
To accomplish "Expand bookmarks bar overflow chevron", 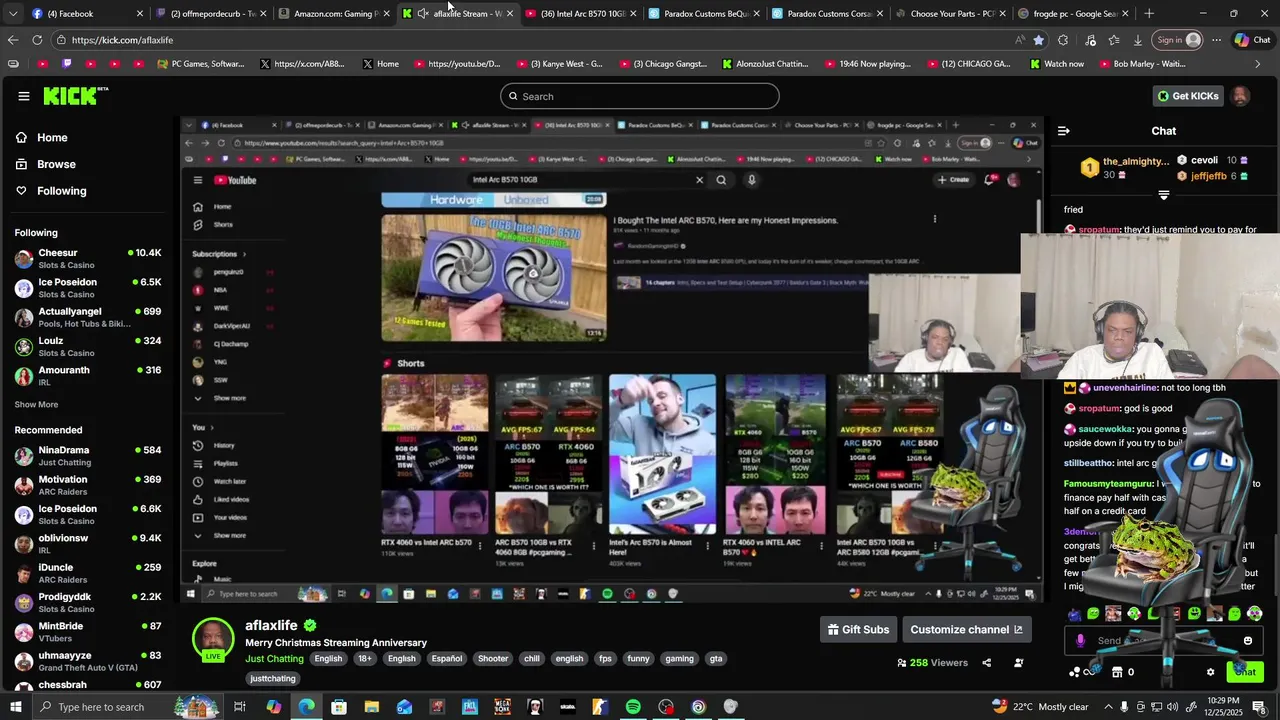I will click(1258, 64).
